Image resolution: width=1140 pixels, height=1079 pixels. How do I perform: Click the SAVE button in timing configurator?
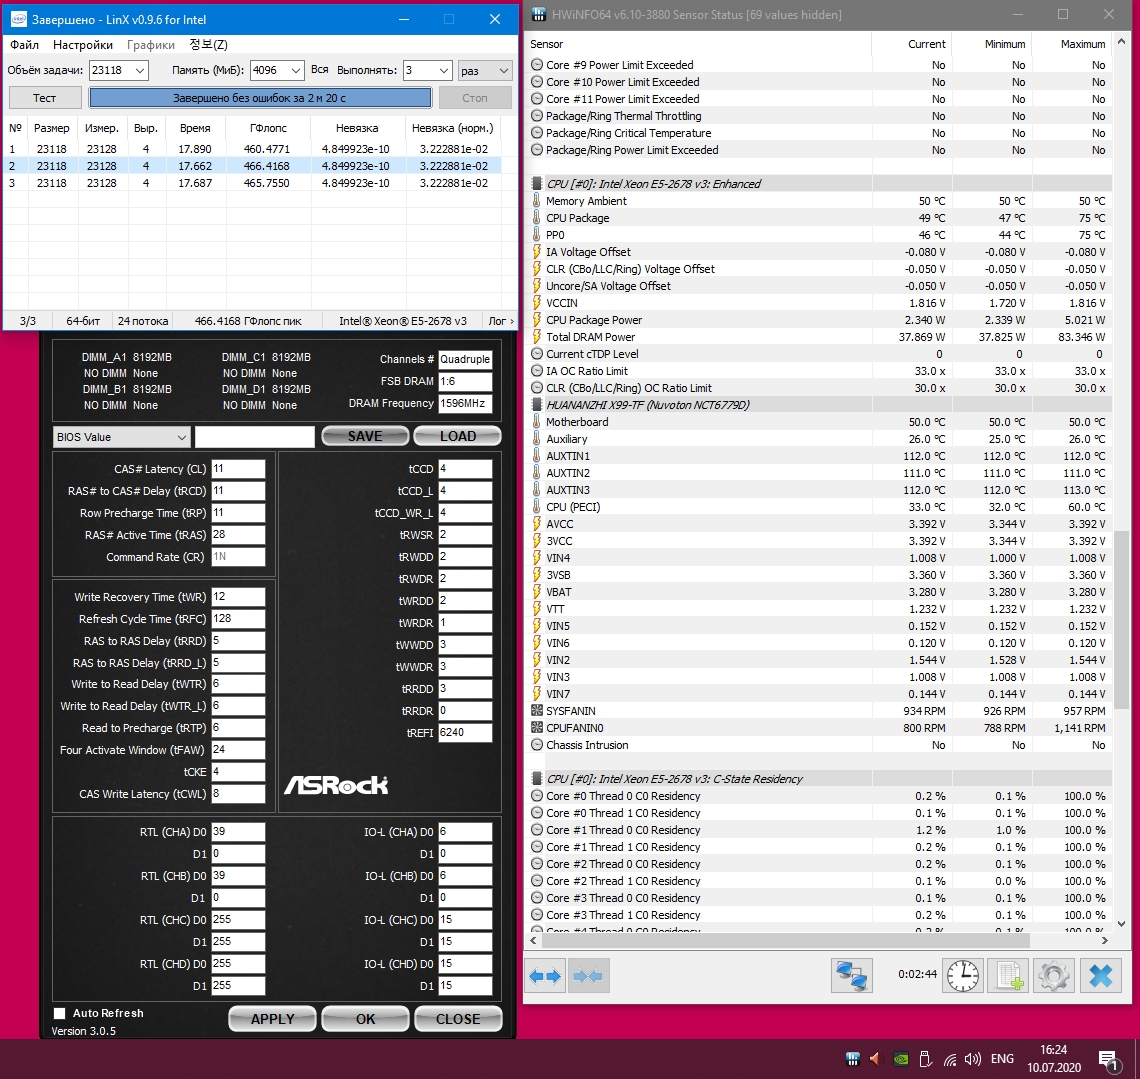pos(365,436)
